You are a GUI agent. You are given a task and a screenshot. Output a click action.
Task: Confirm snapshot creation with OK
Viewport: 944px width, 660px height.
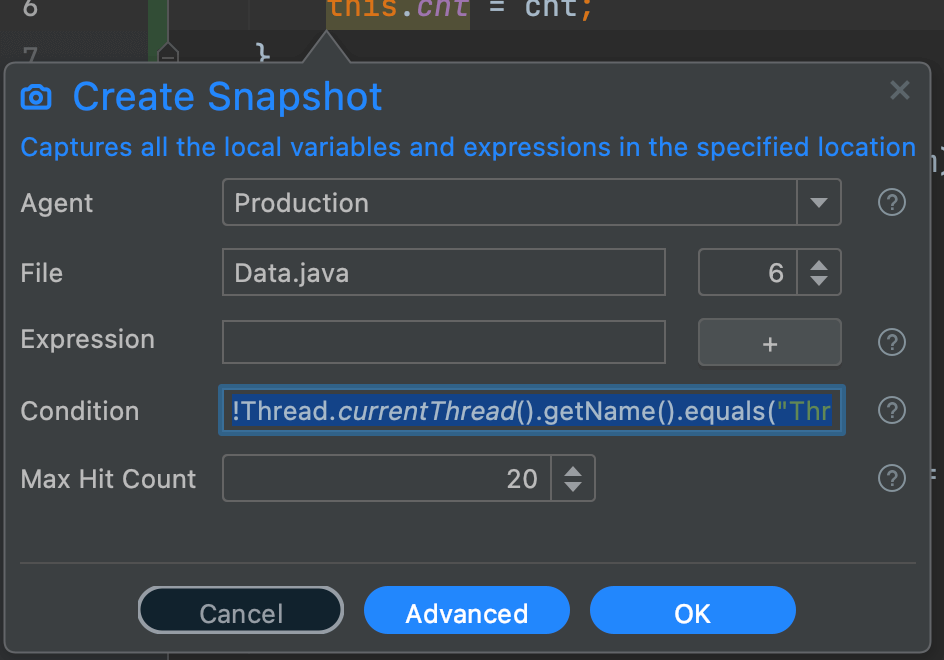[x=692, y=612]
